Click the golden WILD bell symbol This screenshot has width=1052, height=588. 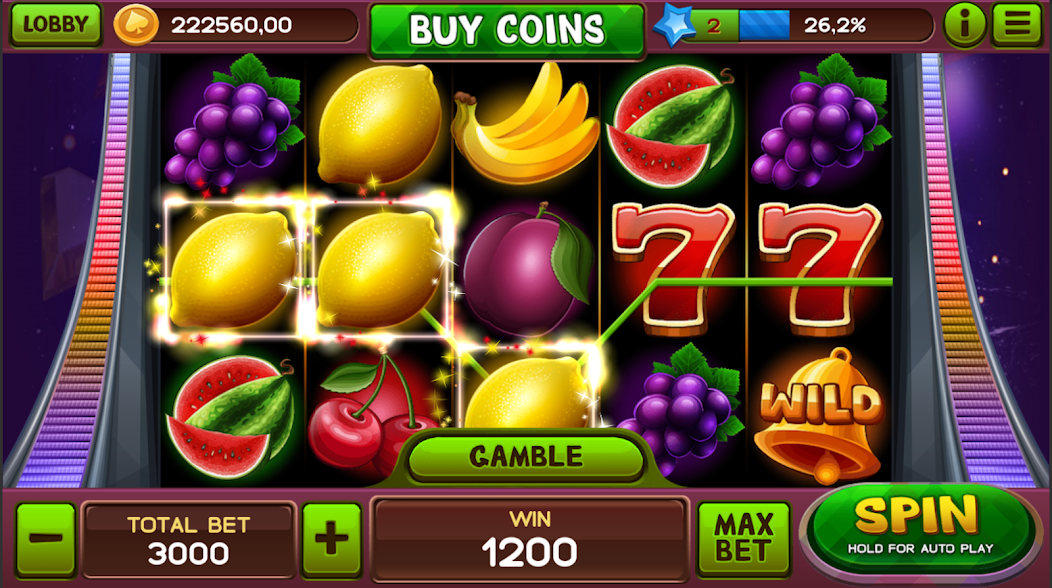click(821, 416)
